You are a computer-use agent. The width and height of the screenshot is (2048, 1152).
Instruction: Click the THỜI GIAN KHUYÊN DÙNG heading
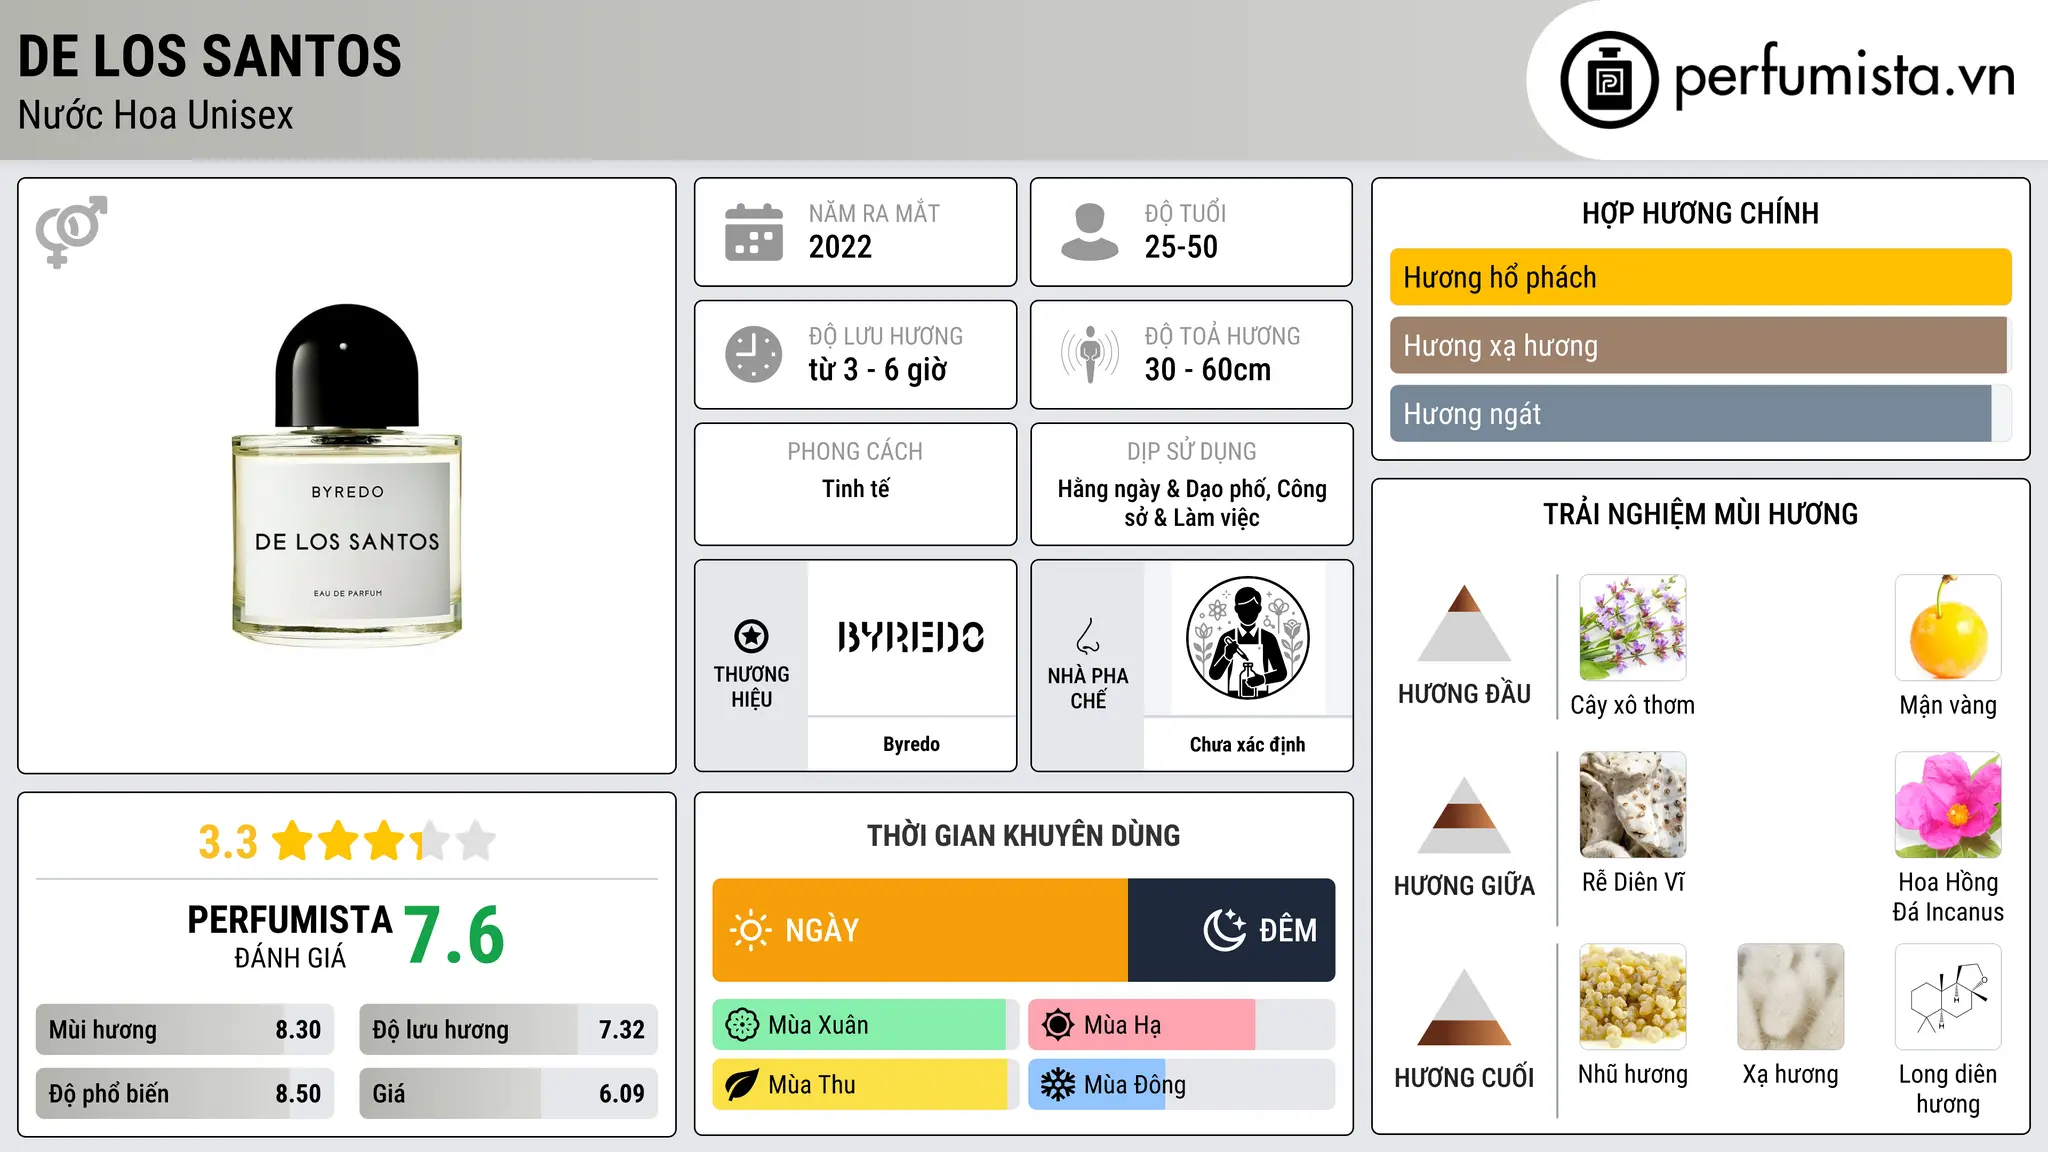pos(1023,835)
